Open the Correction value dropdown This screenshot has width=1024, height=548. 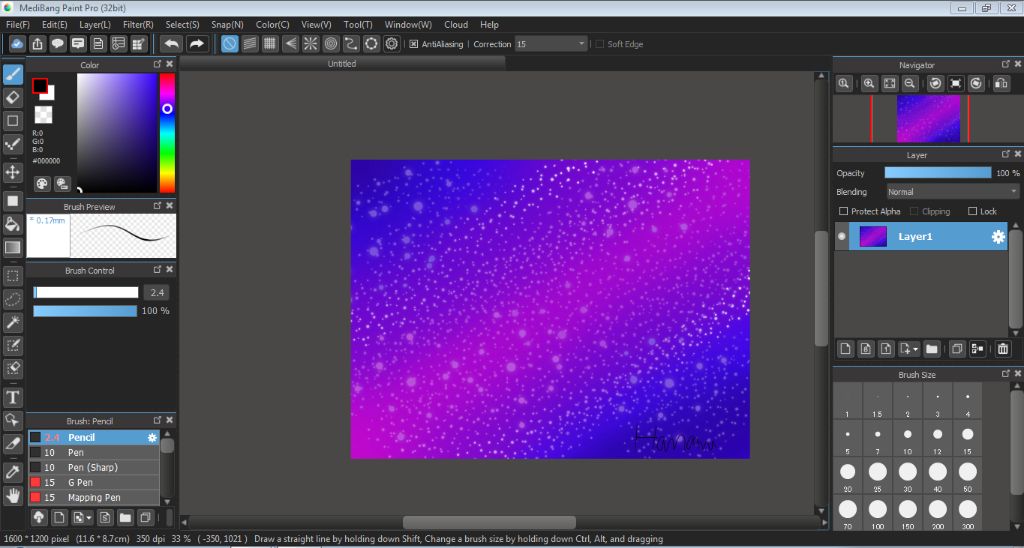581,44
